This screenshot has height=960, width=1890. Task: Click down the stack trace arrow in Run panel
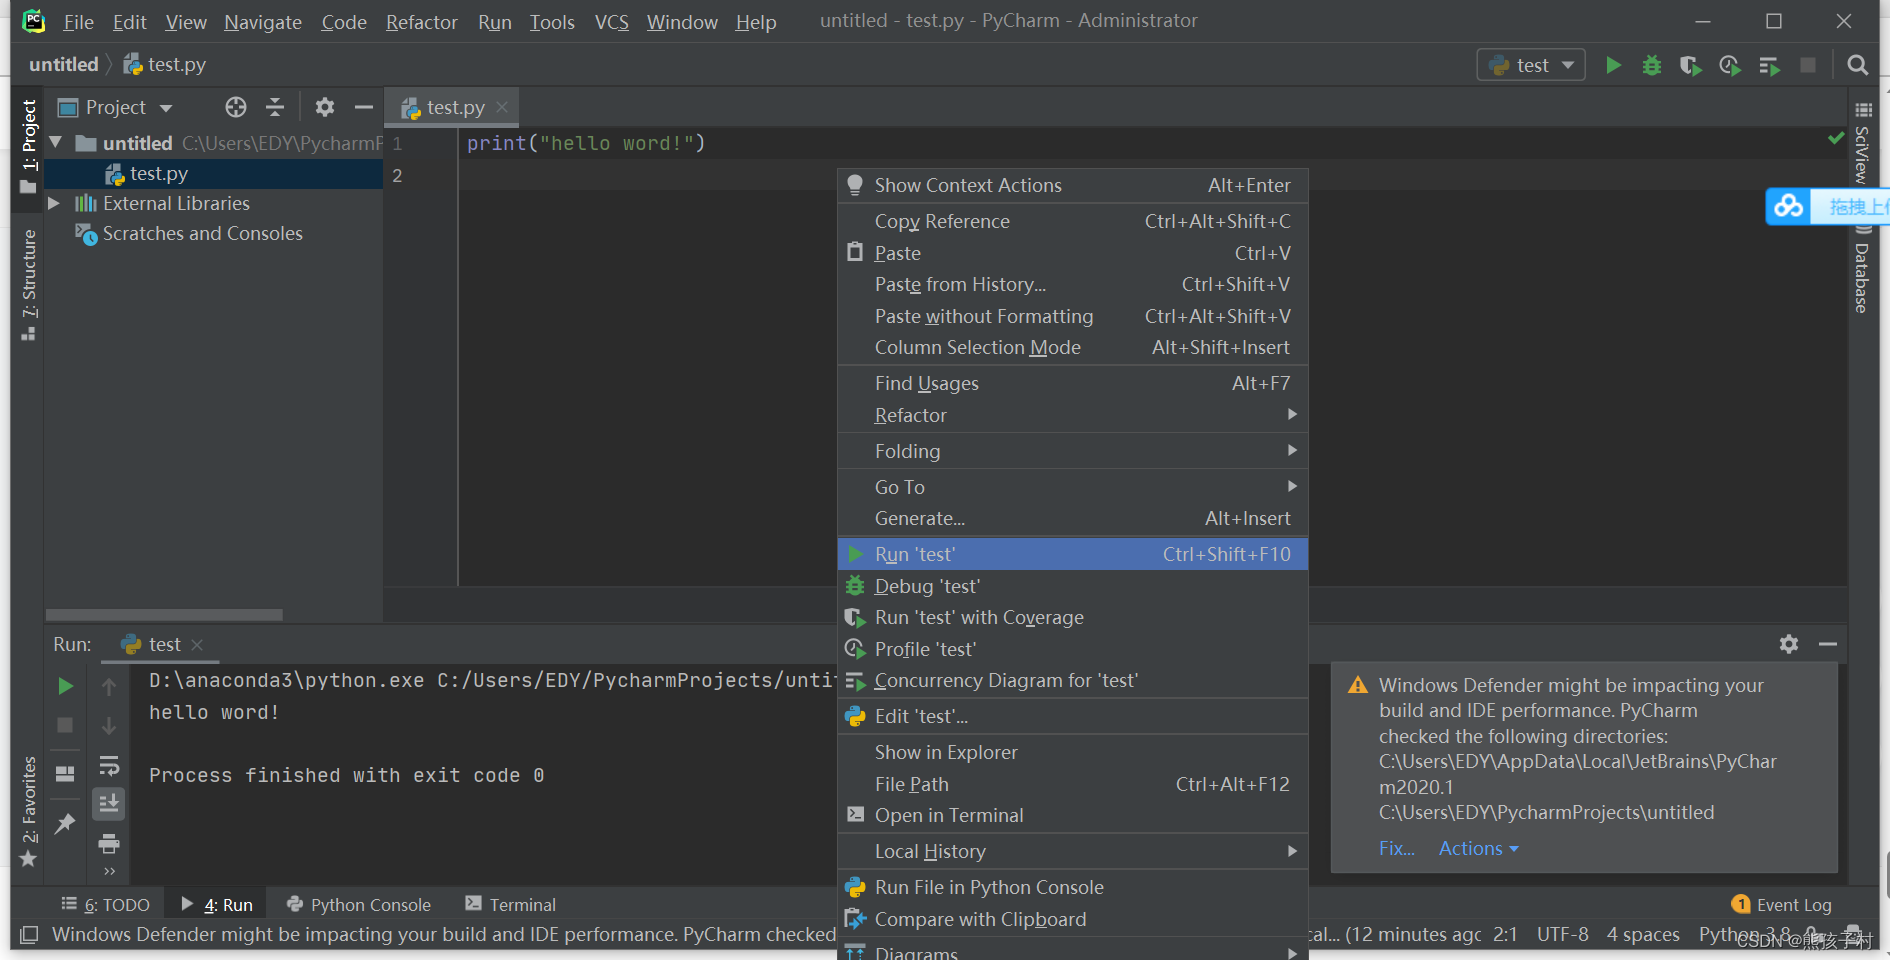pyautogui.click(x=109, y=725)
